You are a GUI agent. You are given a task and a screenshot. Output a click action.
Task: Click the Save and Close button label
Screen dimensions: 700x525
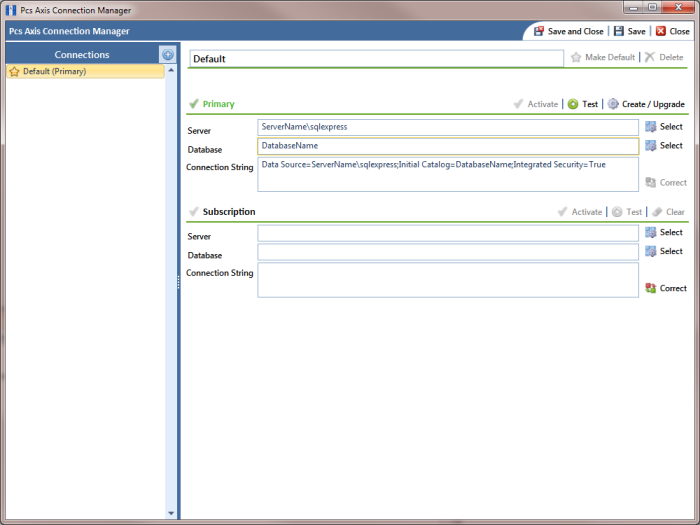coord(575,31)
